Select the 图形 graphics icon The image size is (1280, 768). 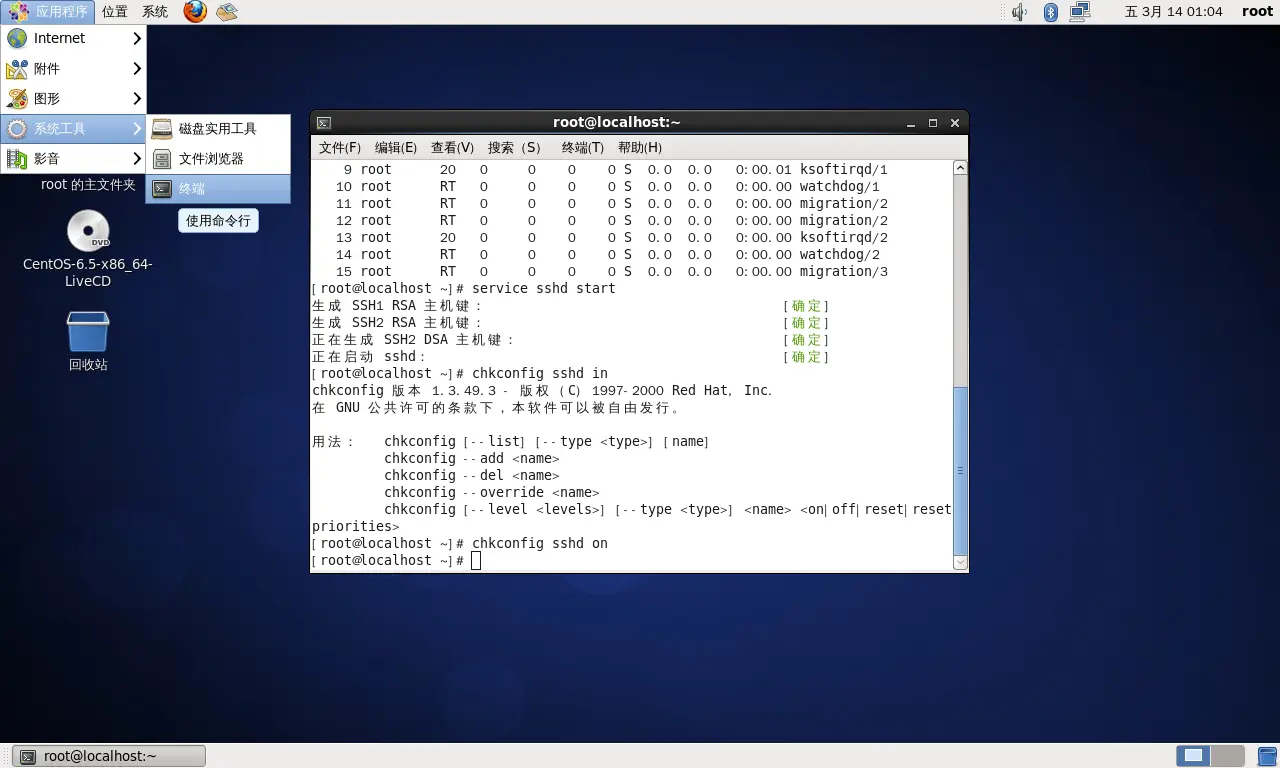pyautogui.click(x=17, y=99)
